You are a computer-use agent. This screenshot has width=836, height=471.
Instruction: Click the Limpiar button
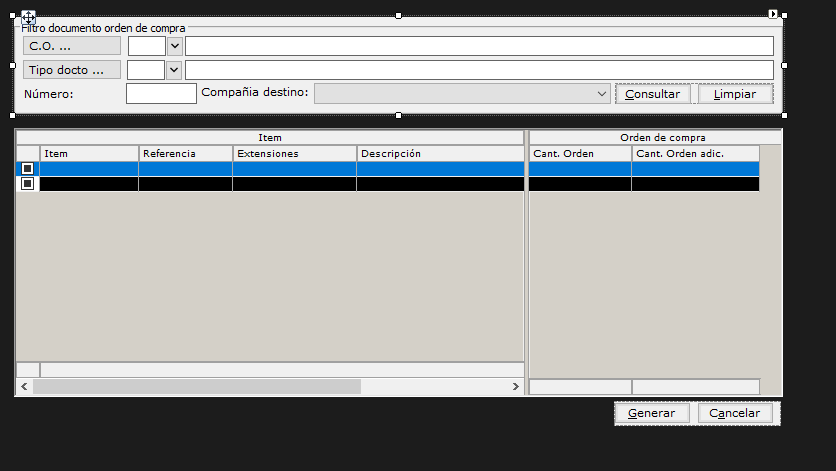(x=735, y=94)
